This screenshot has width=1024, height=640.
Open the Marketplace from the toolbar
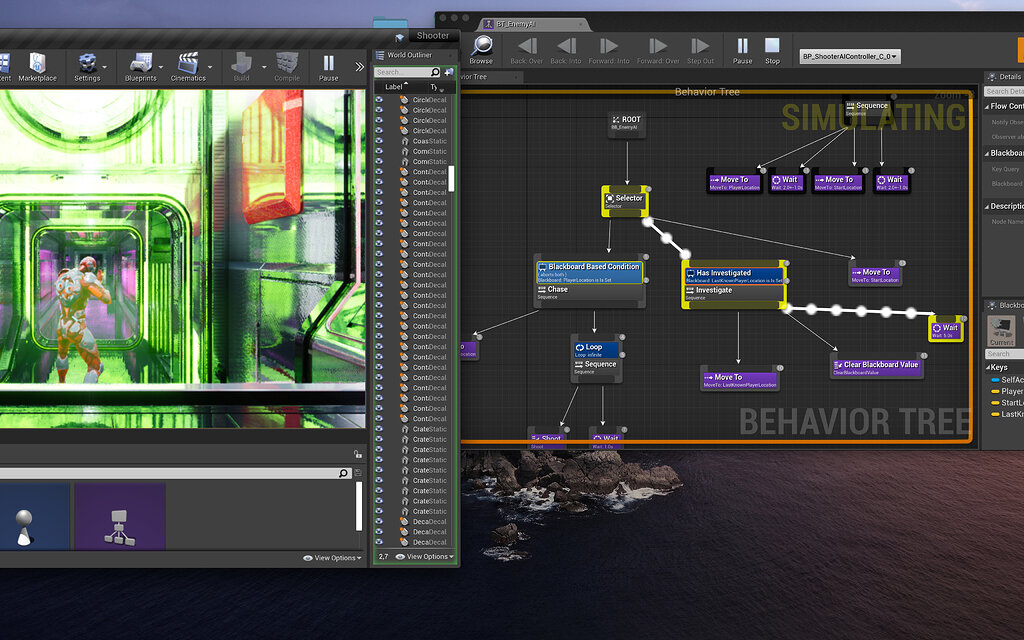point(37,65)
